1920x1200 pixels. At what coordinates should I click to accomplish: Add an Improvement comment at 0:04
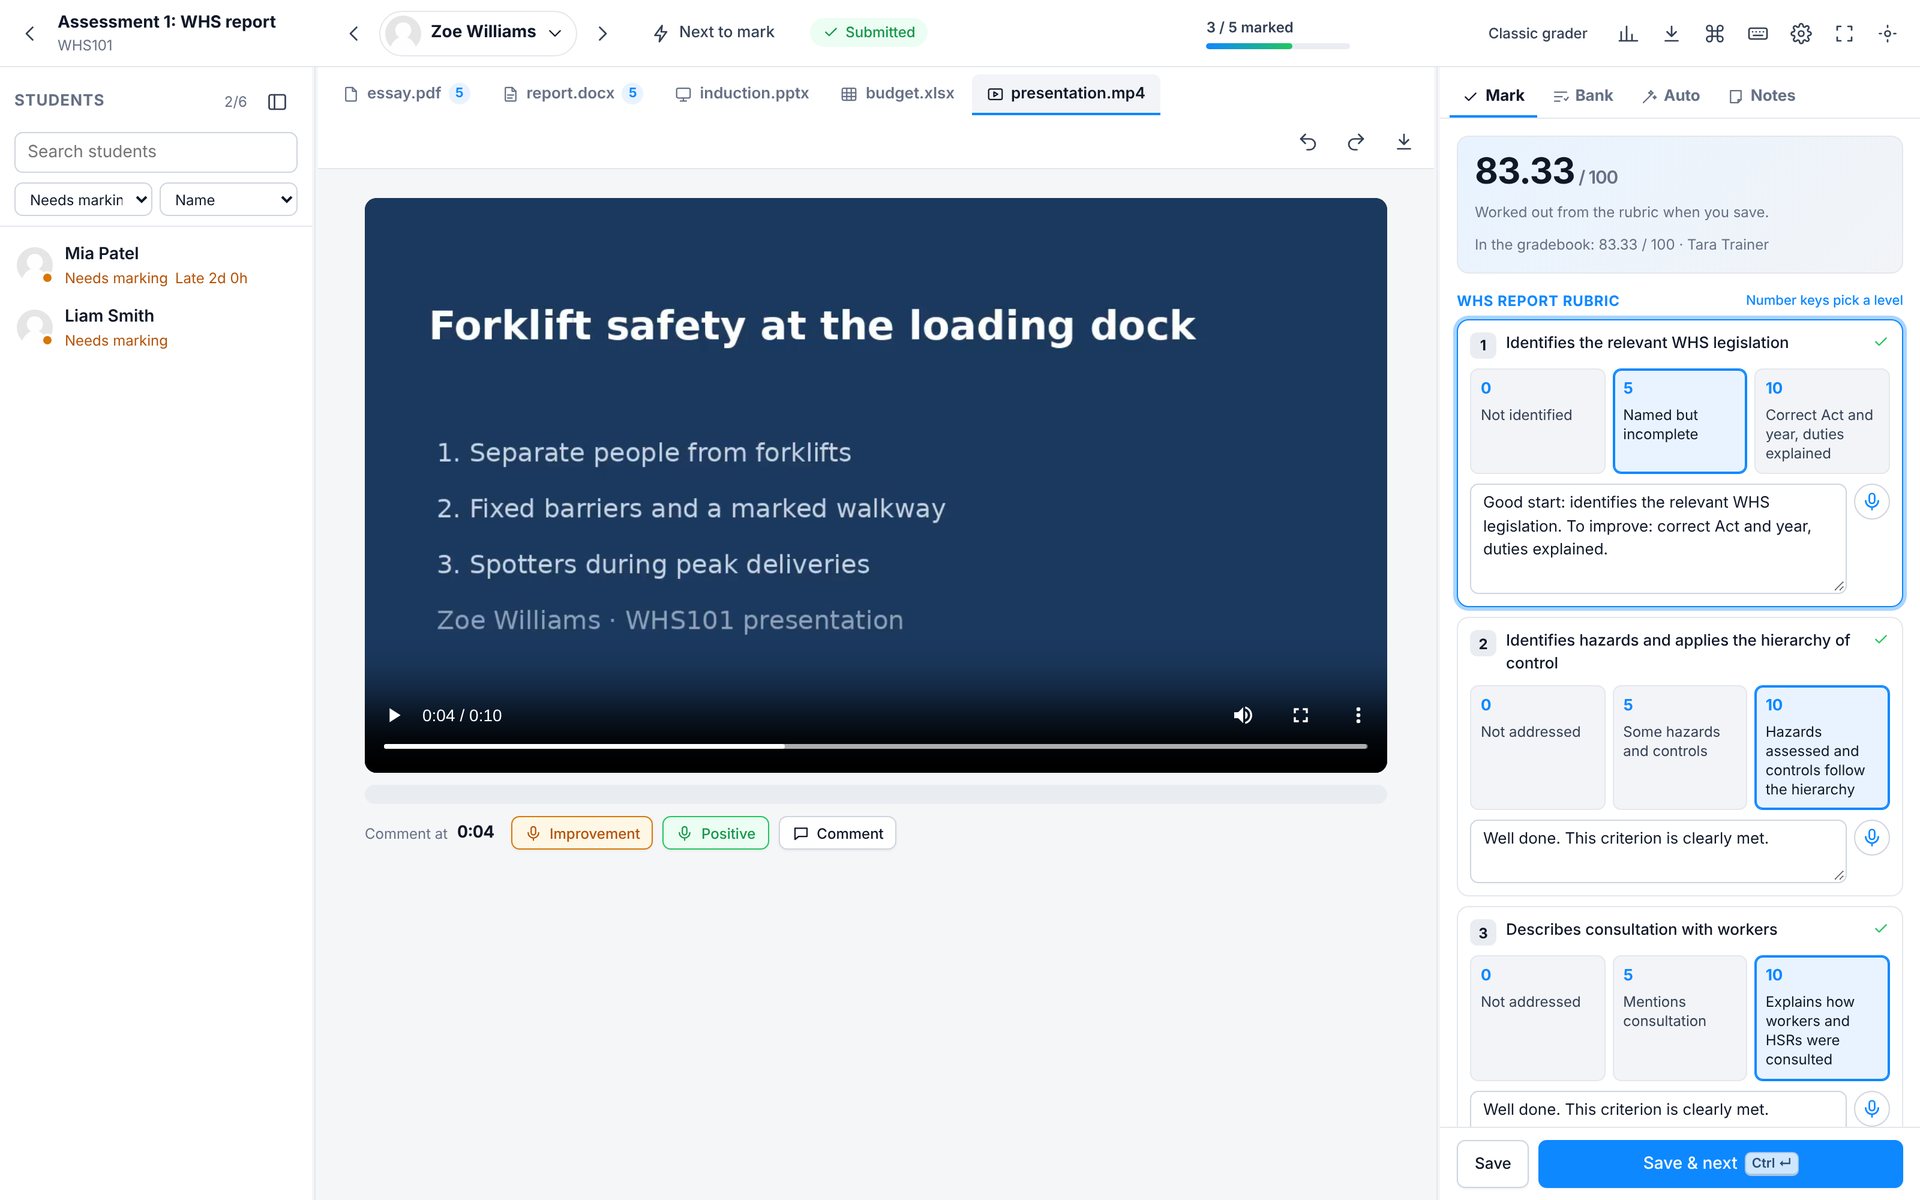click(x=582, y=833)
